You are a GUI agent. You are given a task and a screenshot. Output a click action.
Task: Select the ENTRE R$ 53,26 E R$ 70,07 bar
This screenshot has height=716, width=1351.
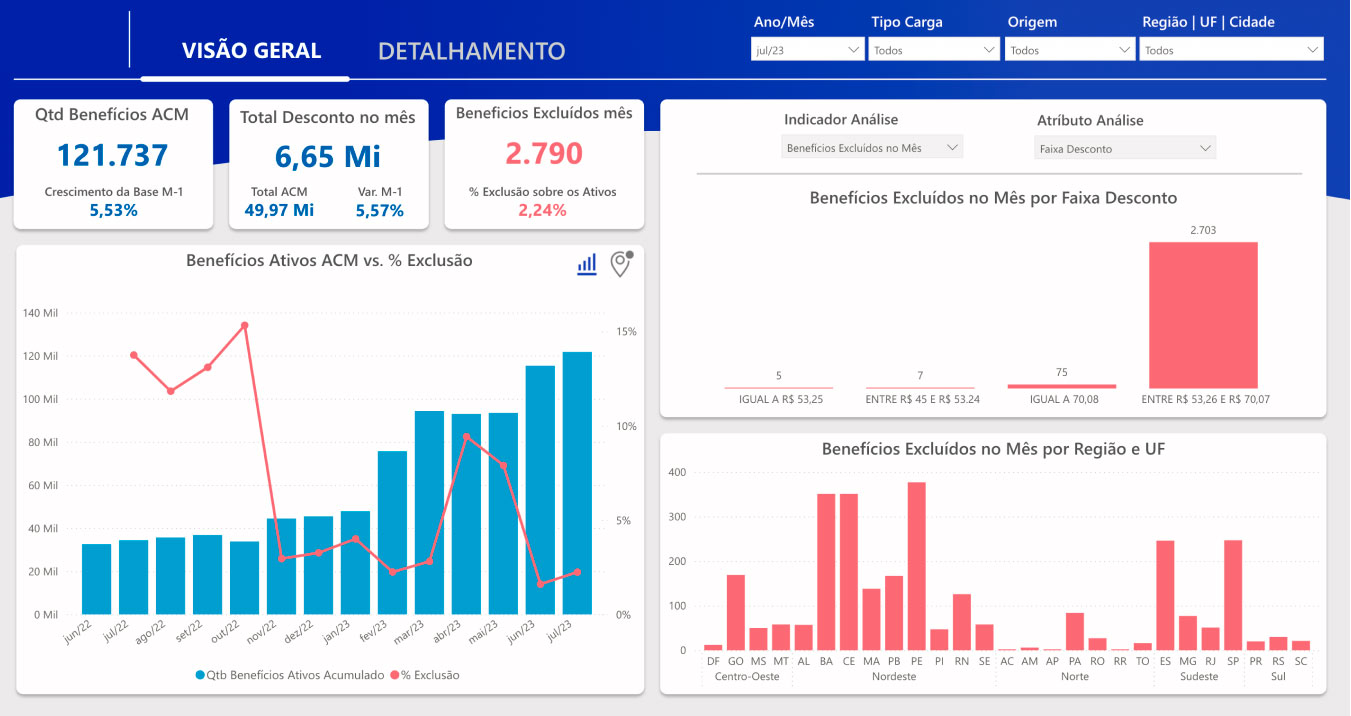1203,315
